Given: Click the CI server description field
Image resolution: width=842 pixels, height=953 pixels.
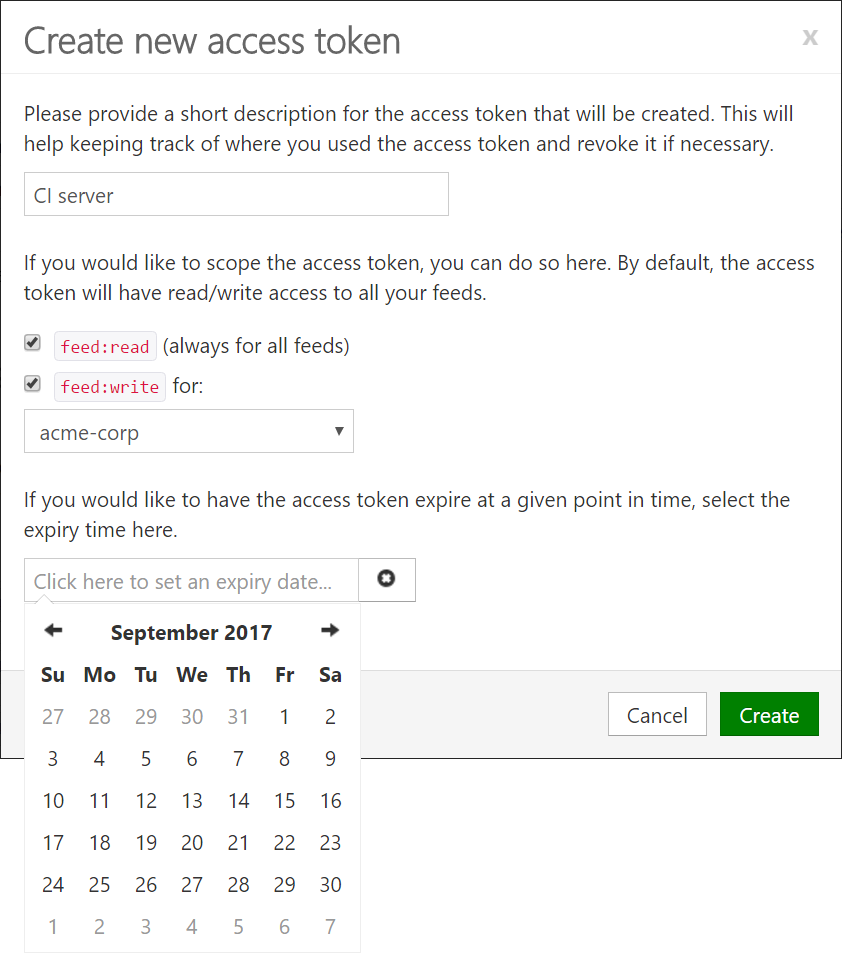Looking at the screenshot, I should pos(236,193).
